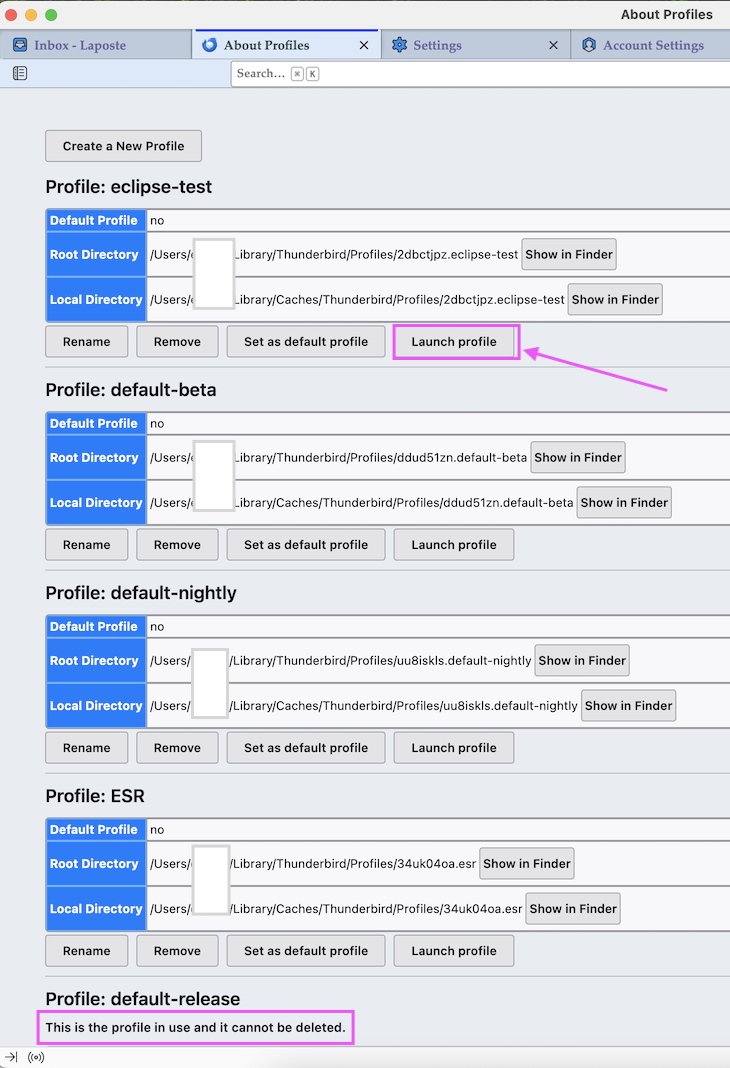
Task: Show default-nightly Root Directory in Finder
Action: (582, 660)
